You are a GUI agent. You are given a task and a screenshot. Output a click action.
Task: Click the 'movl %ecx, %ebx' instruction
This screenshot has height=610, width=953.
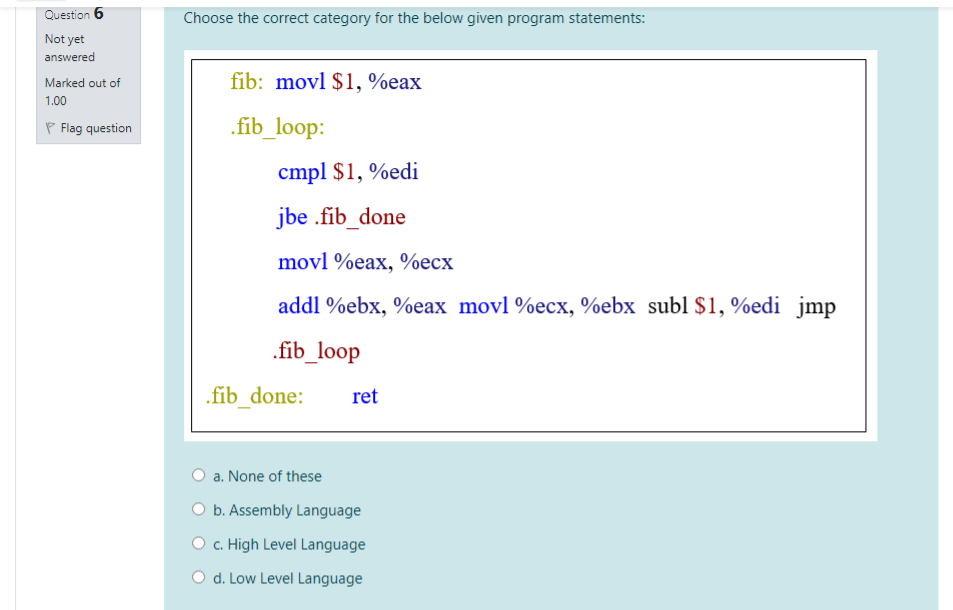(546, 306)
